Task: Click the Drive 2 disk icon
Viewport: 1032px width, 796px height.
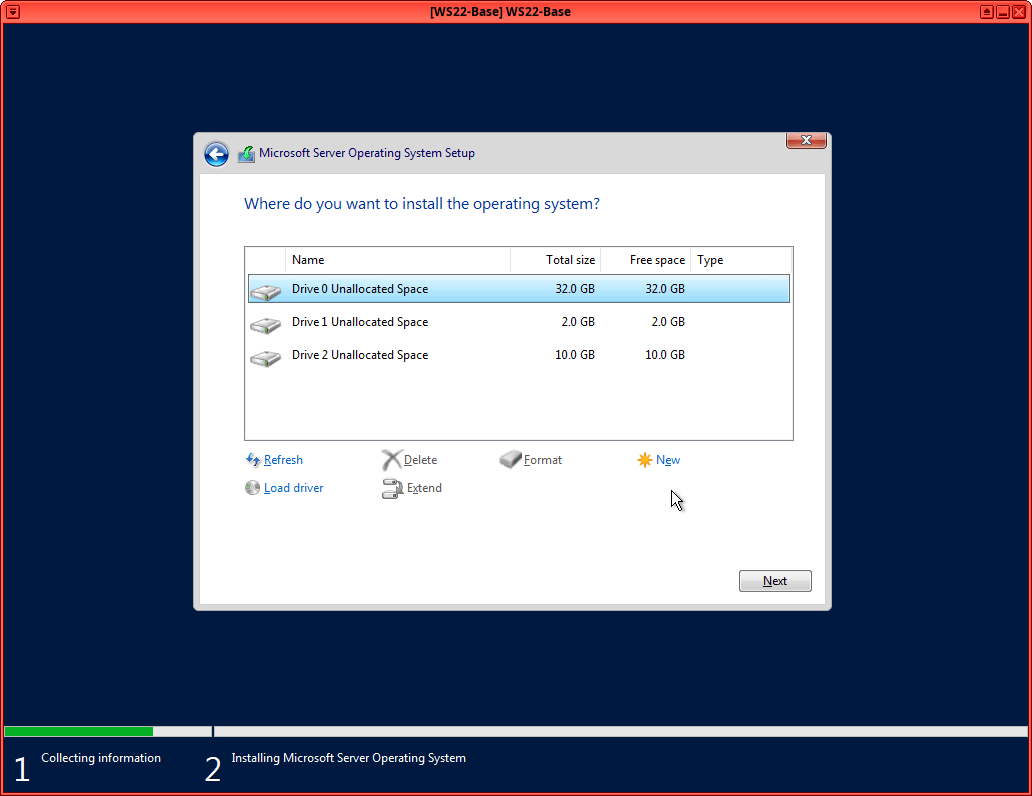Action: [265, 357]
